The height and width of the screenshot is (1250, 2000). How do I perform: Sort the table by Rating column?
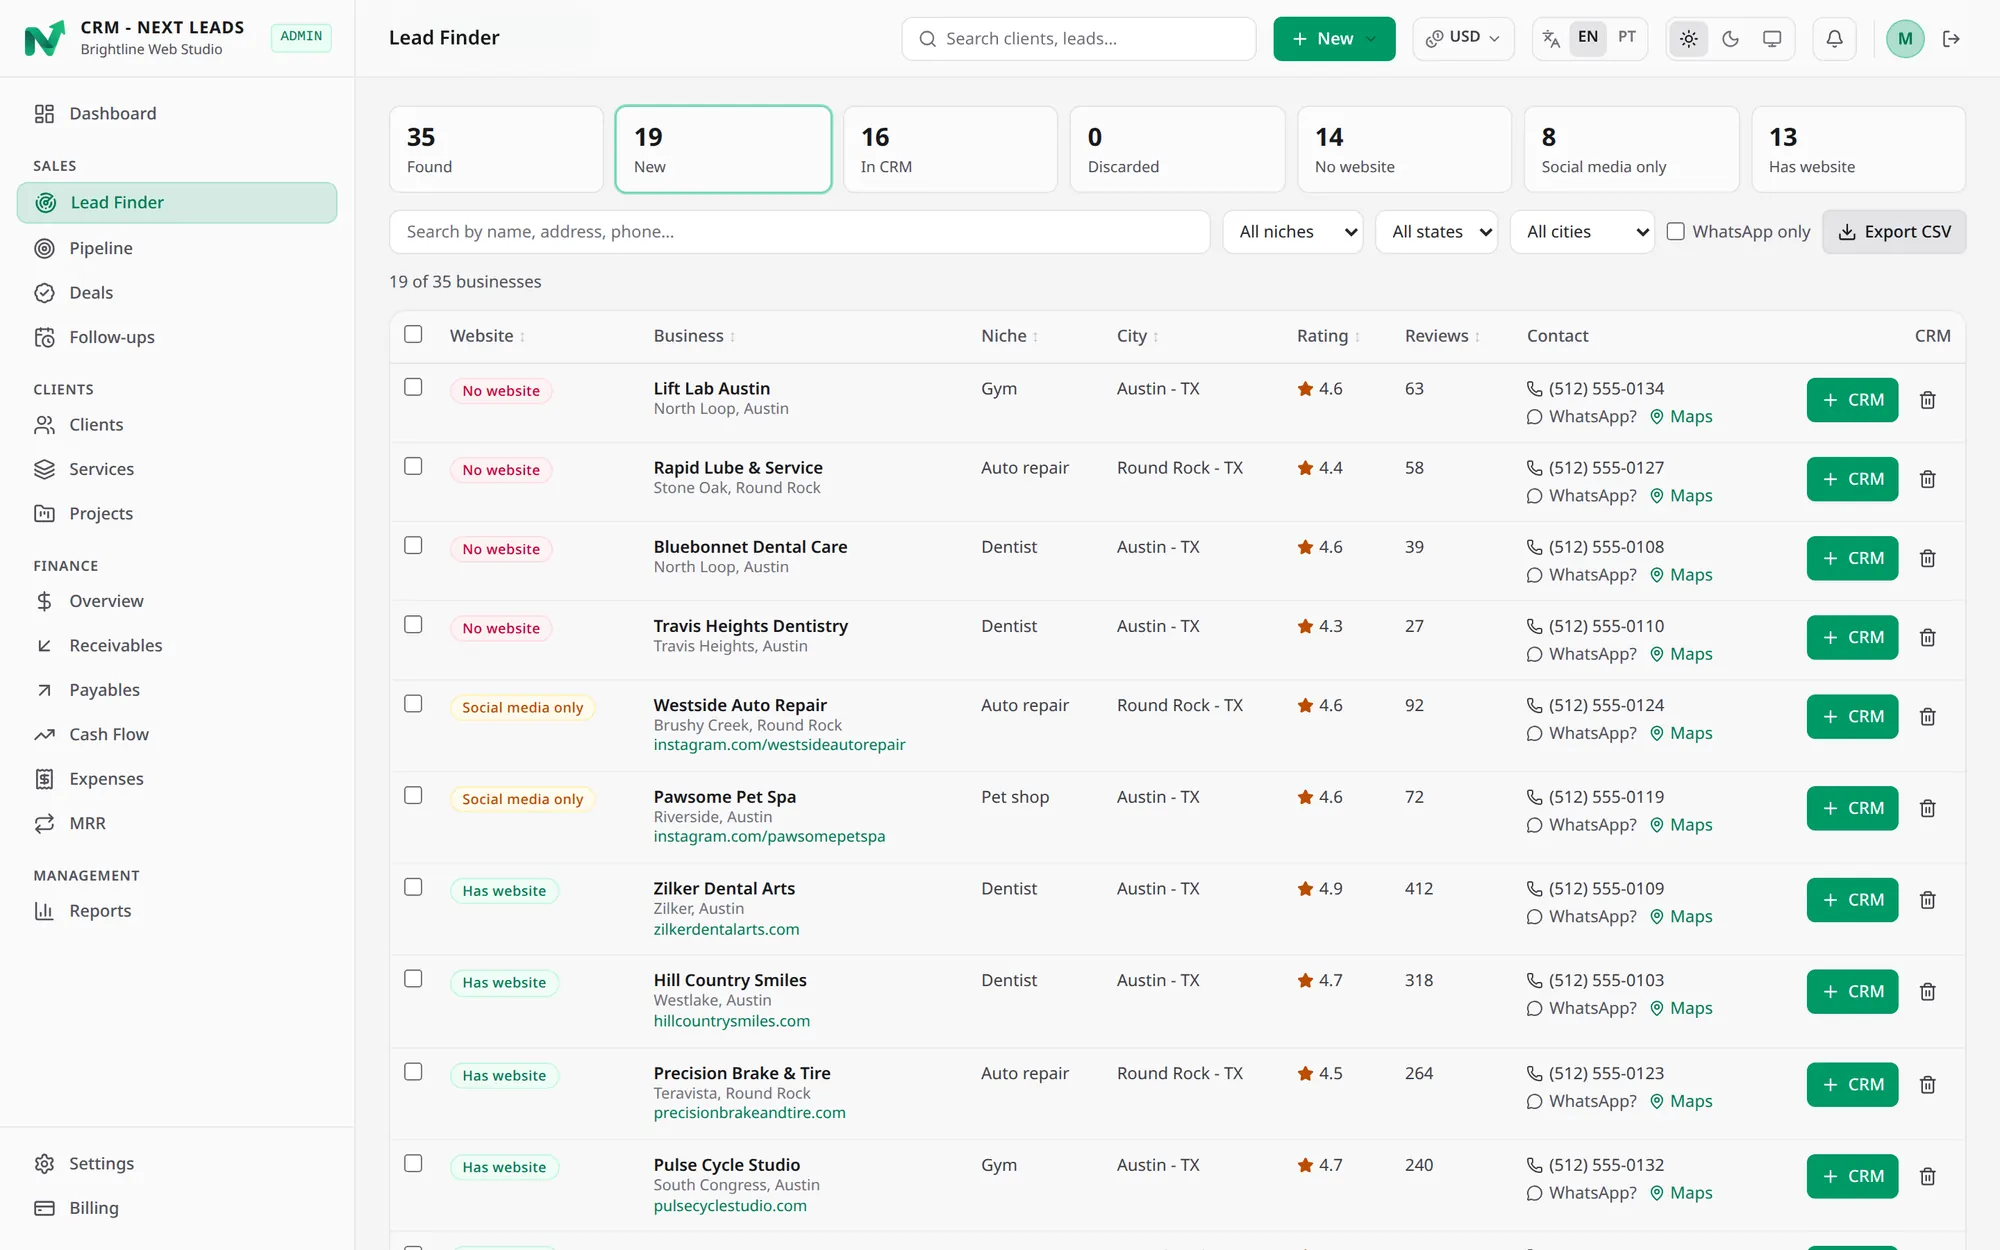pos(1328,336)
